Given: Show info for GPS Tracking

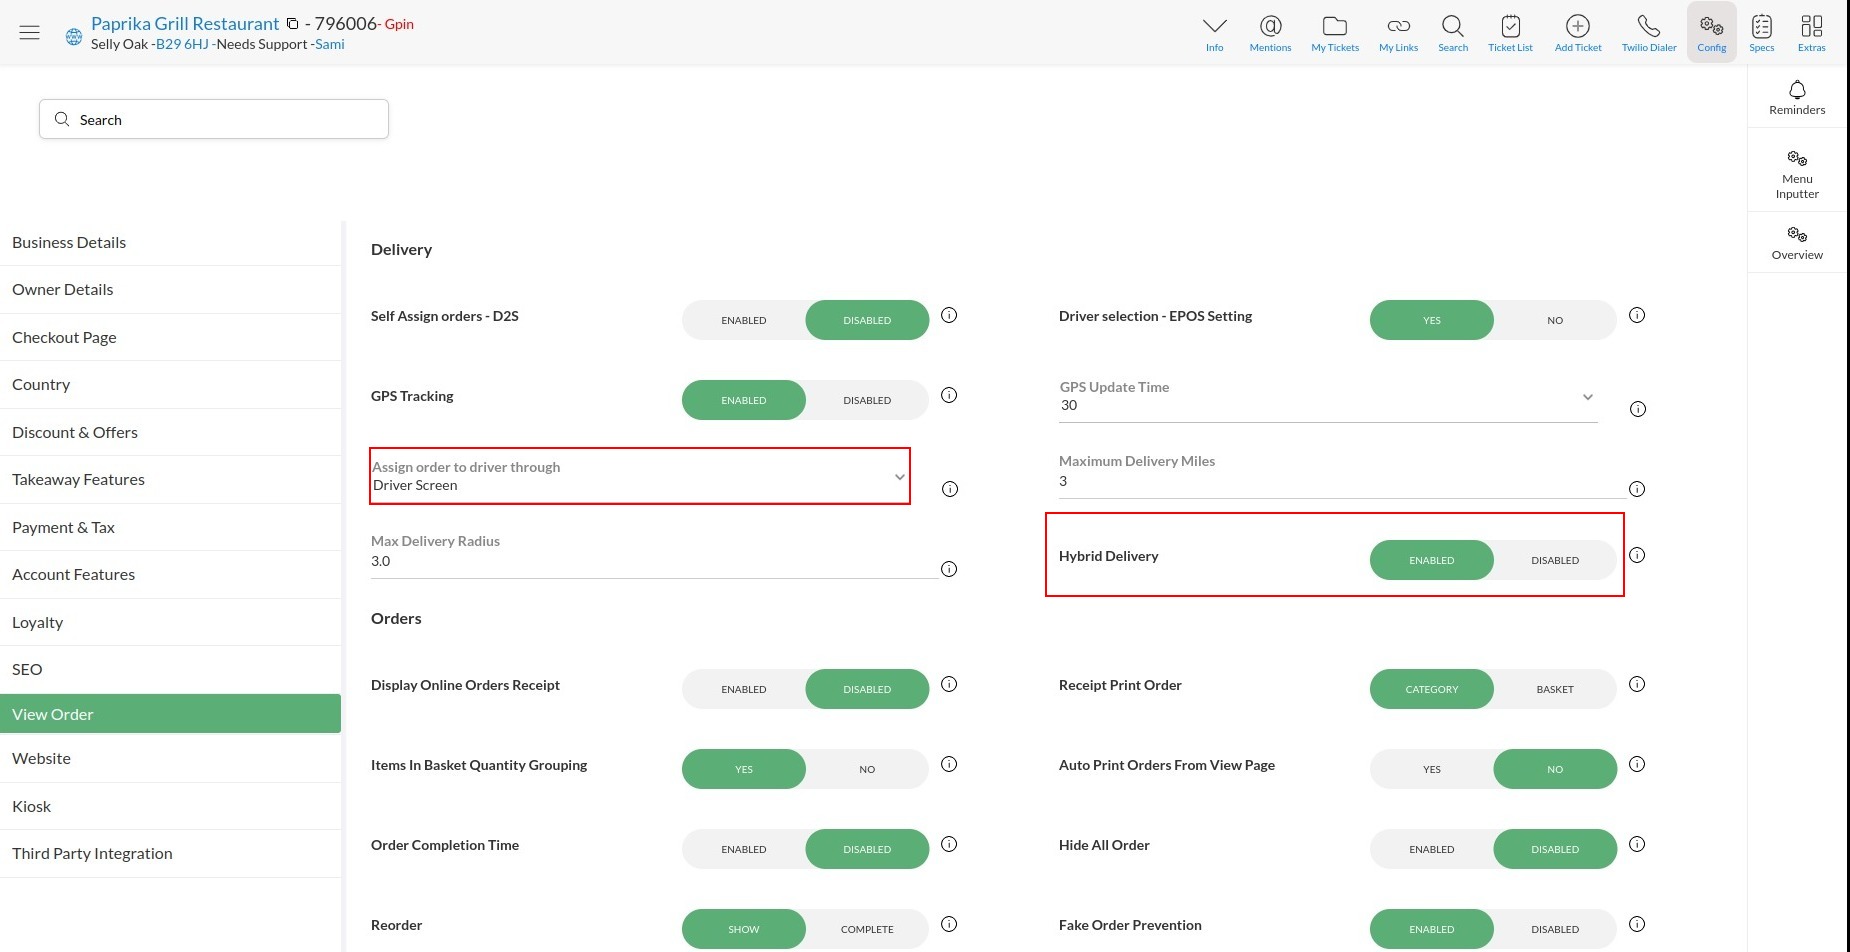Looking at the screenshot, I should [x=950, y=395].
